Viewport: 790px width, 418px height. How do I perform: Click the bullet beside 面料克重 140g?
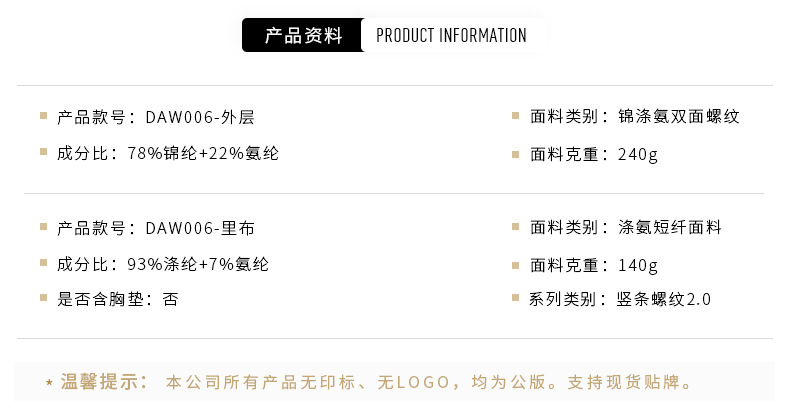[x=516, y=265]
